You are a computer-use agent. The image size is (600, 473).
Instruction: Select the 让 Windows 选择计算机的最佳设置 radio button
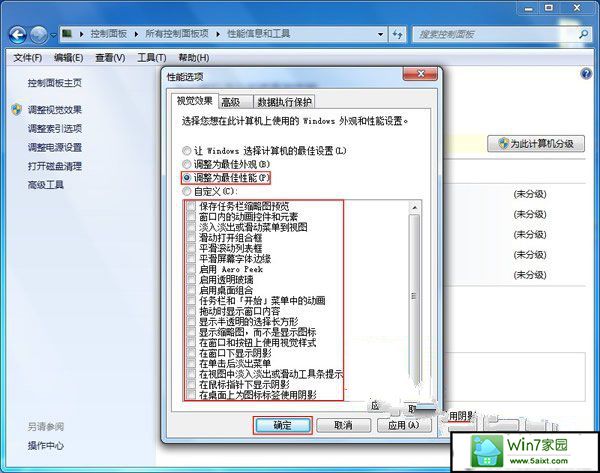click(186, 150)
